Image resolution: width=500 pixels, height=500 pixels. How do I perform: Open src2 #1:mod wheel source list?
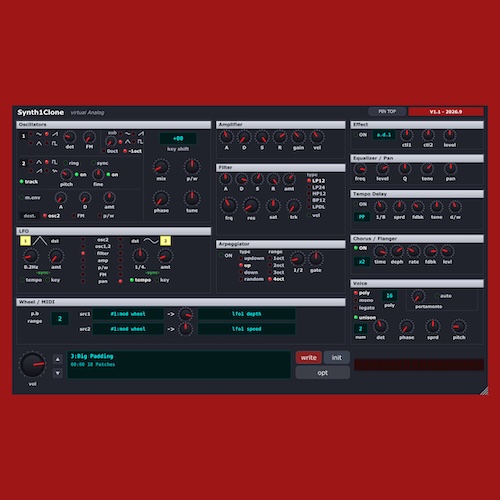click(x=128, y=329)
